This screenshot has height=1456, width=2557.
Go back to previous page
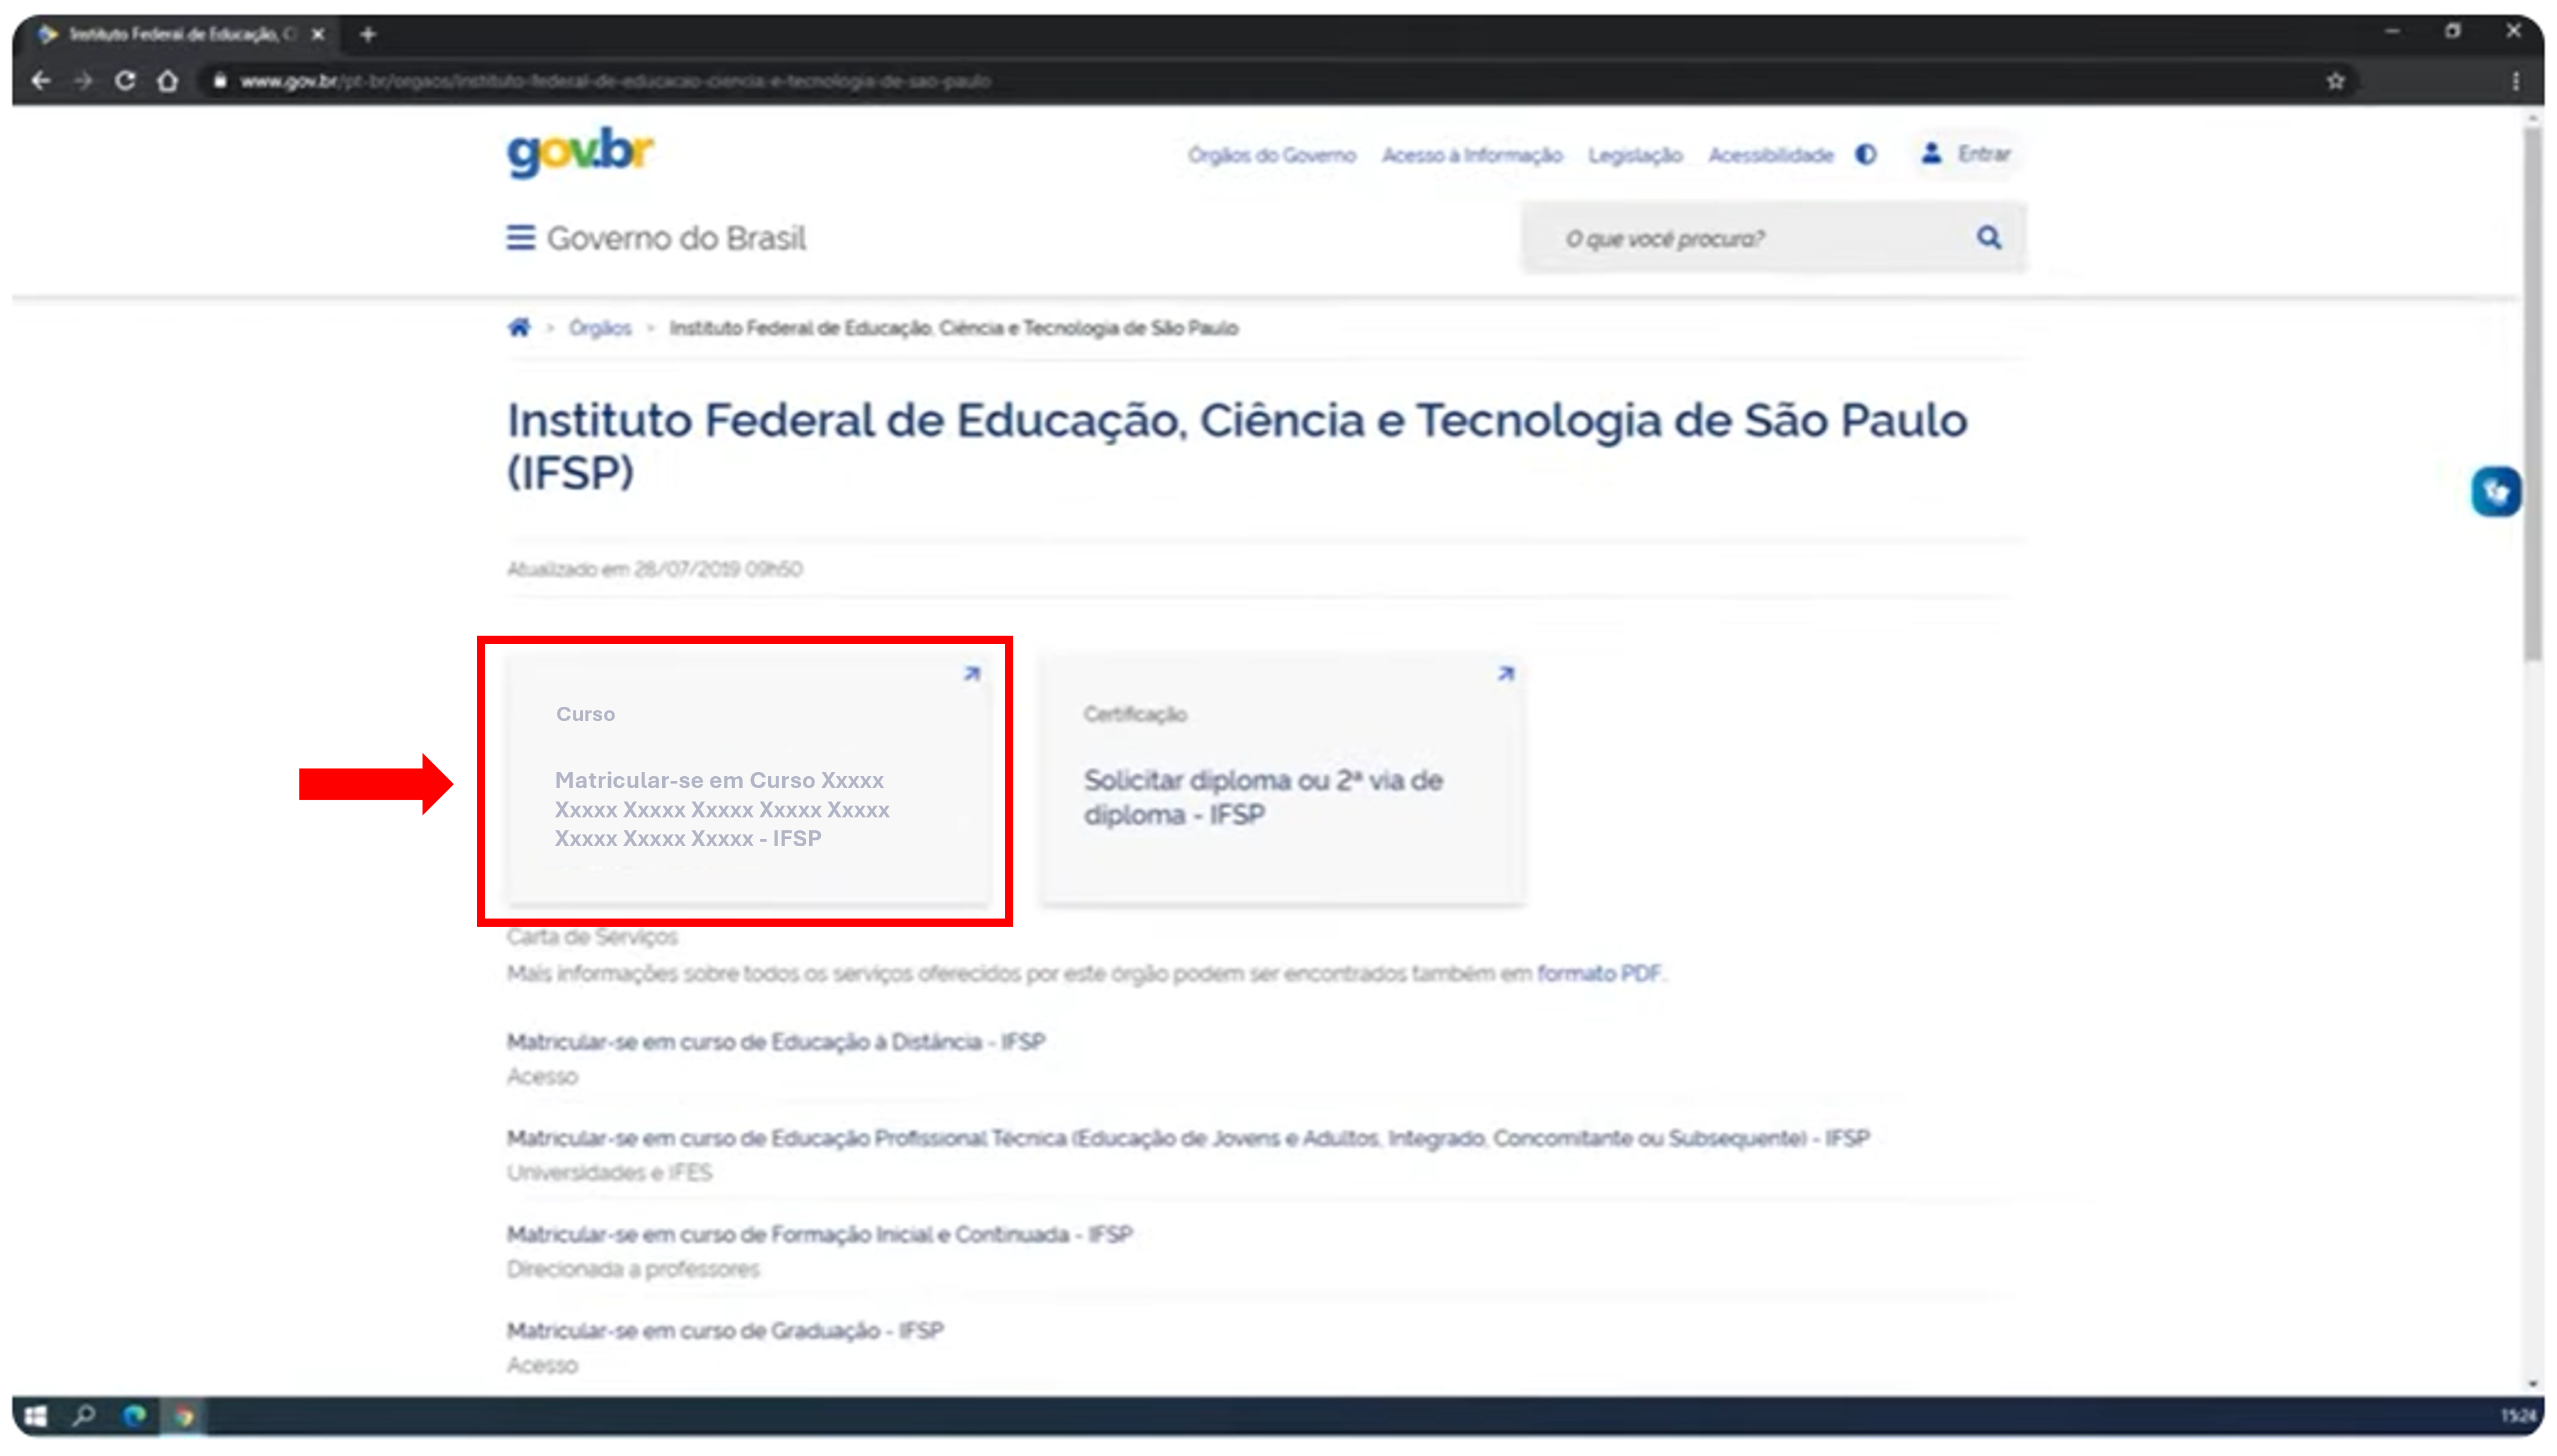pyautogui.click(x=41, y=81)
